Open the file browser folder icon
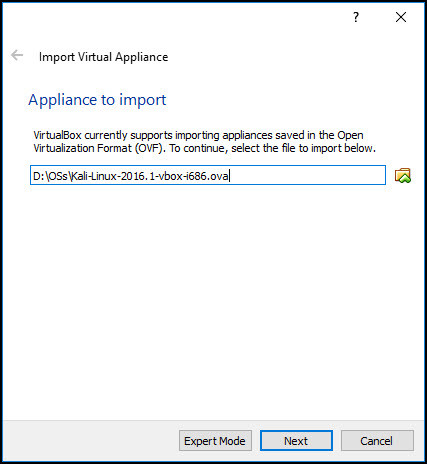The height and width of the screenshot is (464, 427). coord(403,175)
